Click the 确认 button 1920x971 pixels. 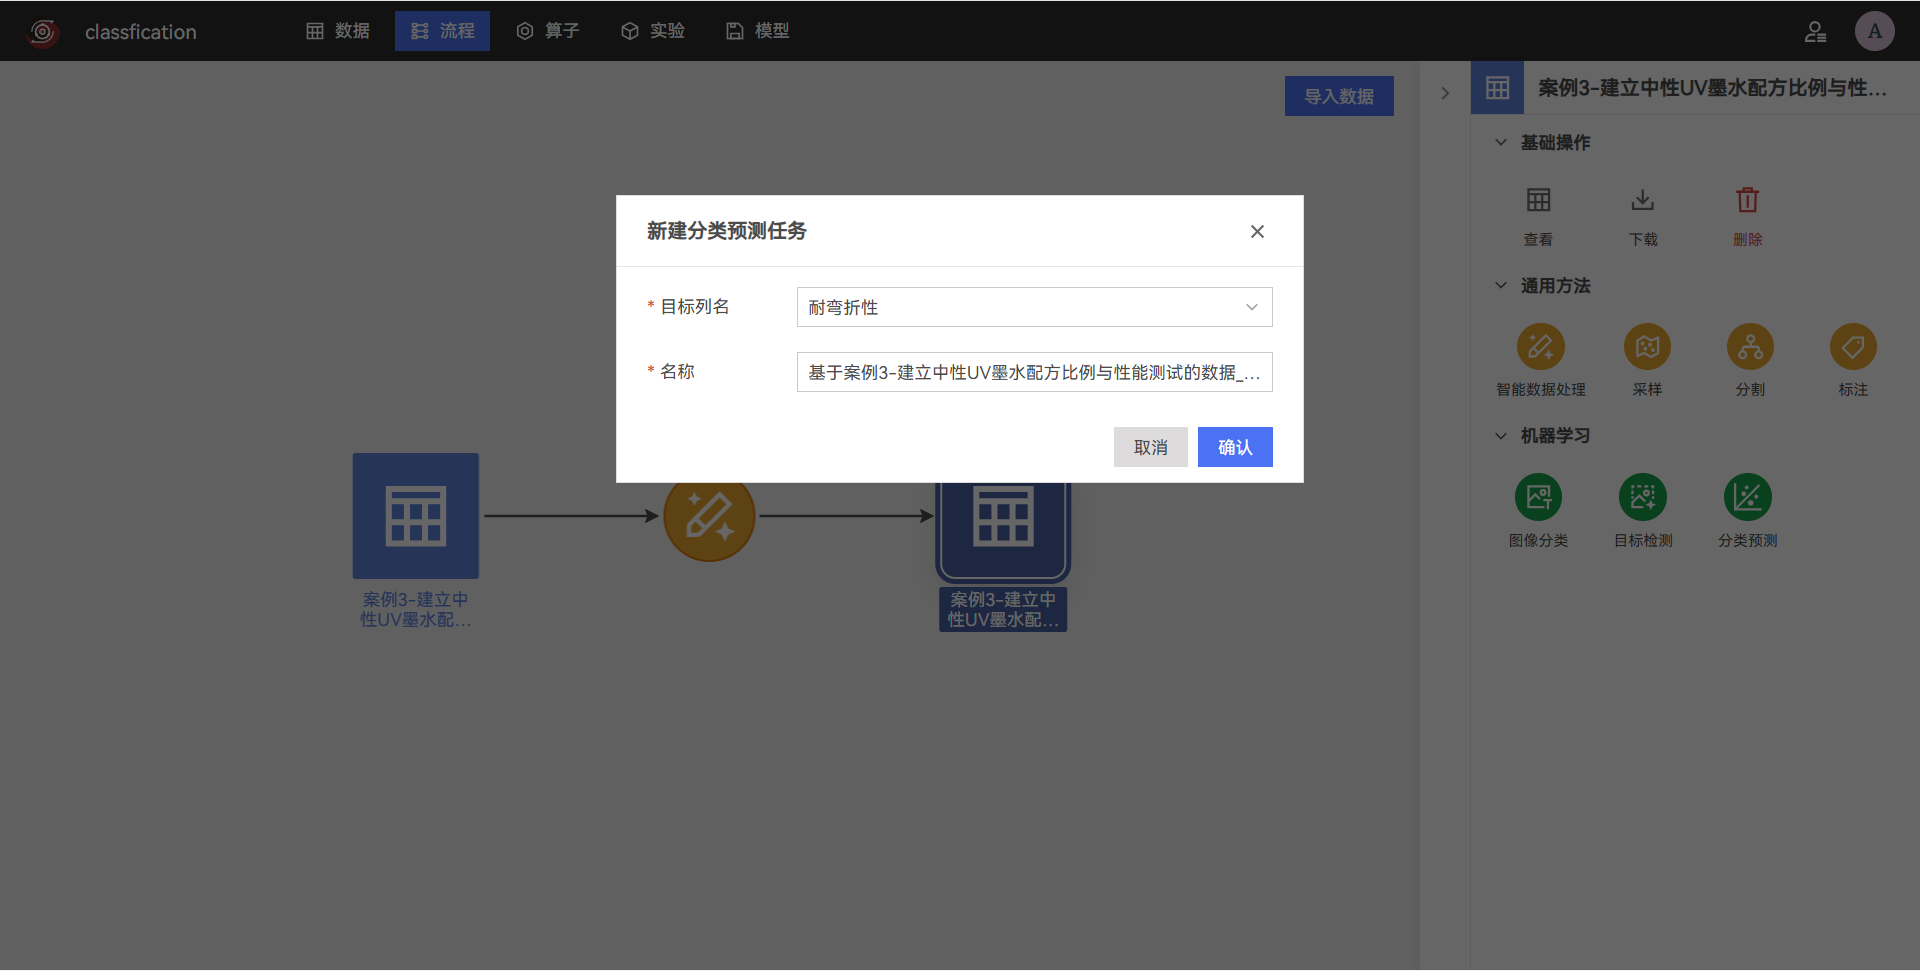point(1235,447)
